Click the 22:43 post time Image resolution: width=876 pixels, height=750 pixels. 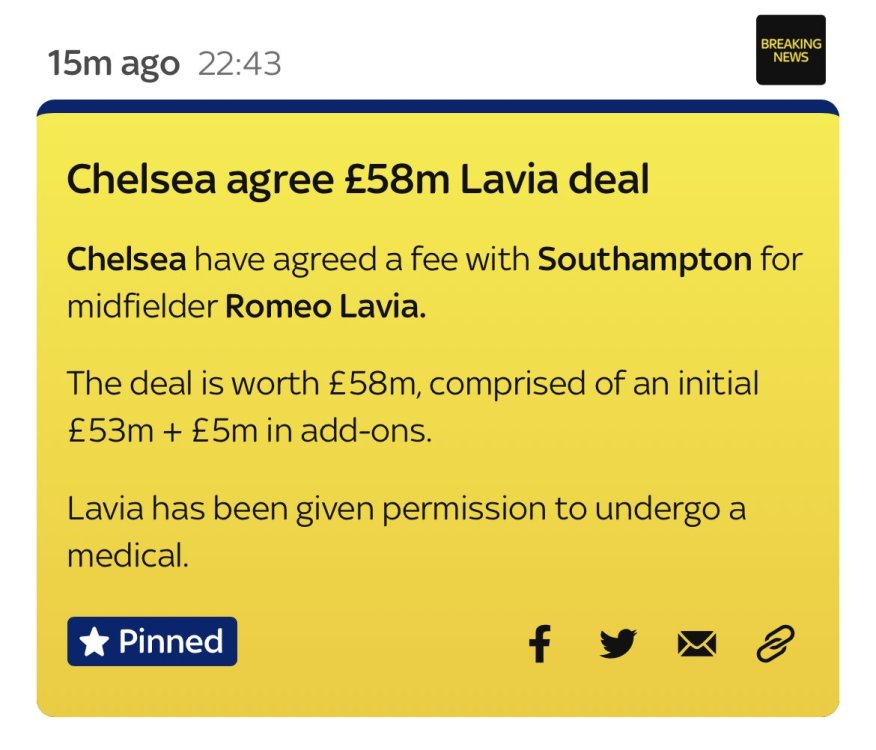[x=240, y=64]
